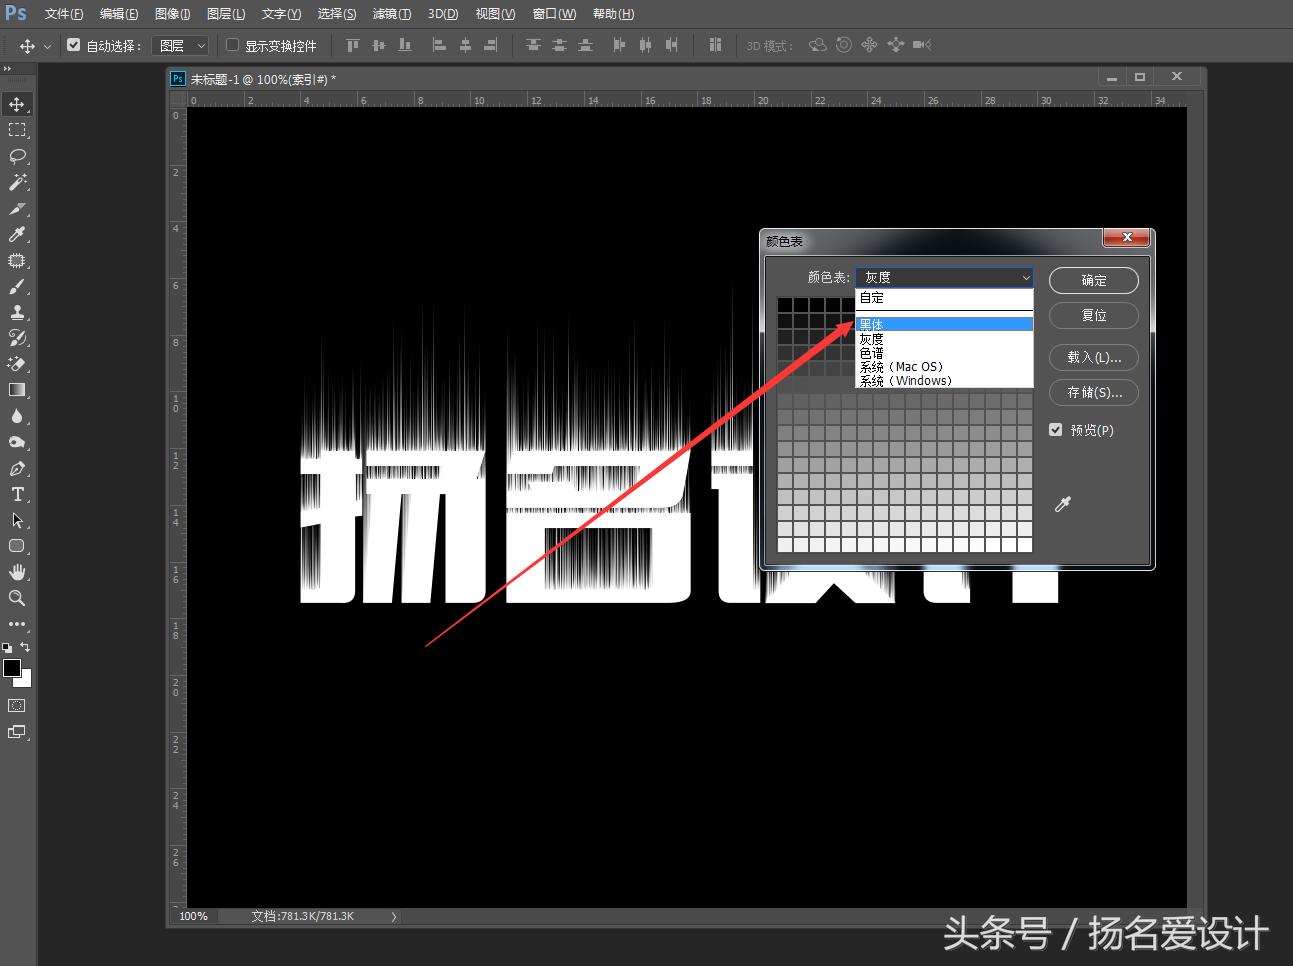The height and width of the screenshot is (966, 1293).
Task: Toggle 自动选择 in the options bar
Action: 74,45
